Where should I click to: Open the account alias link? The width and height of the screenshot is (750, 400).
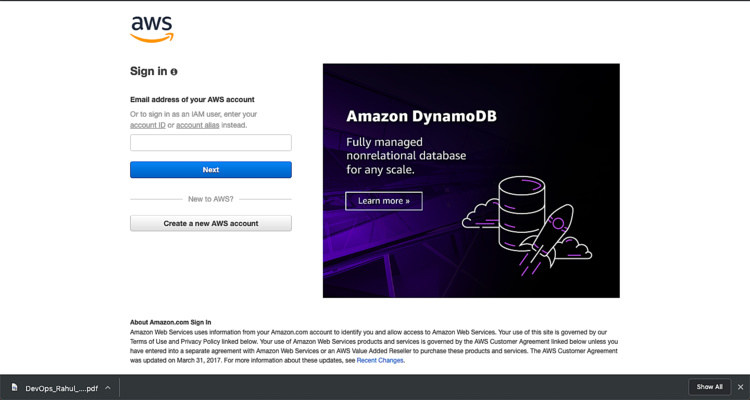pos(197,125)
